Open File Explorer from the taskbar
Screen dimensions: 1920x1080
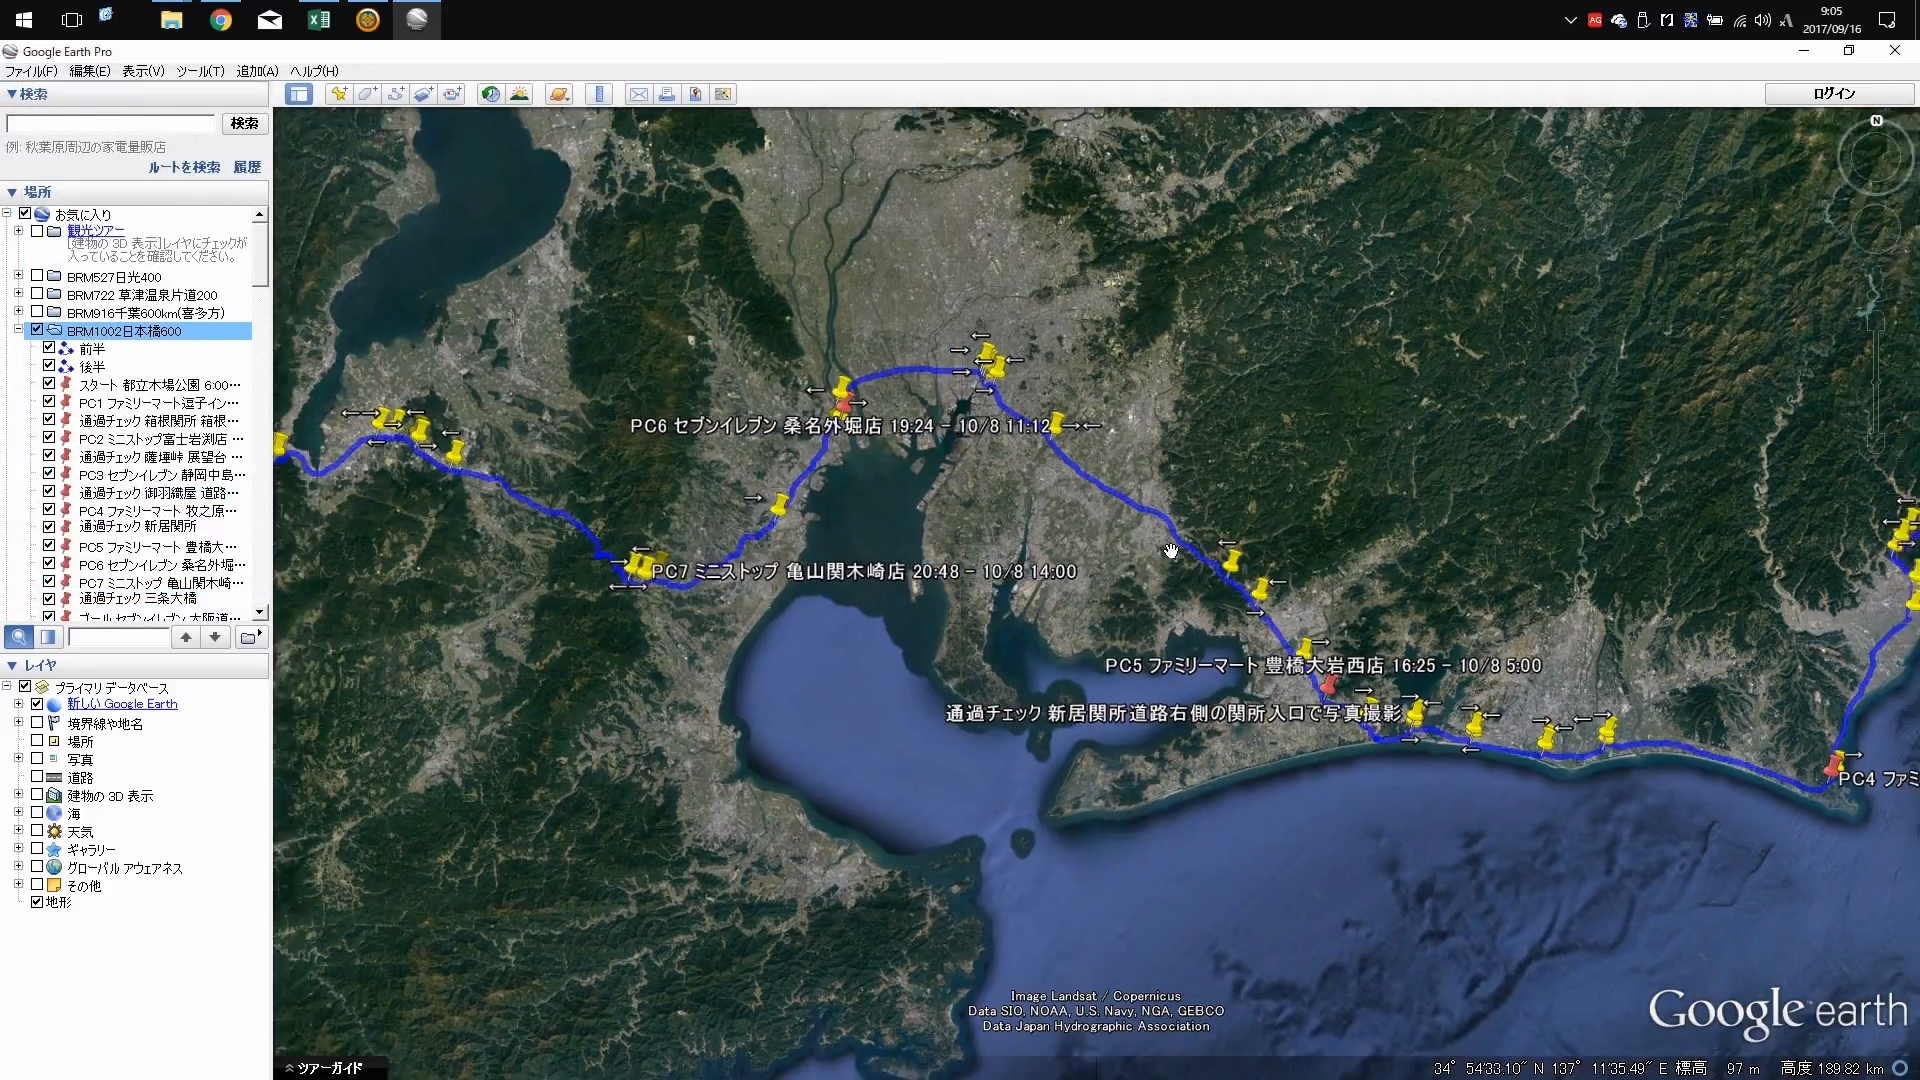171,20
